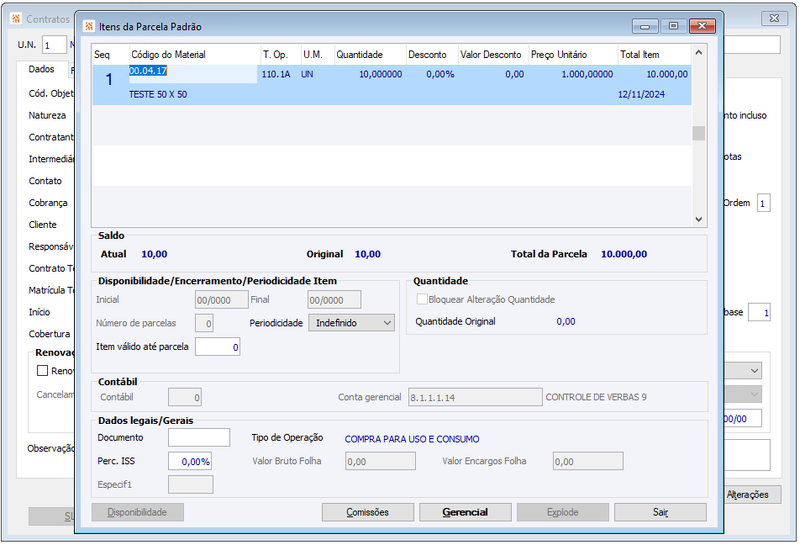Click the Valor Desconto column header
The image size is (800, 545).
point(493,55)
